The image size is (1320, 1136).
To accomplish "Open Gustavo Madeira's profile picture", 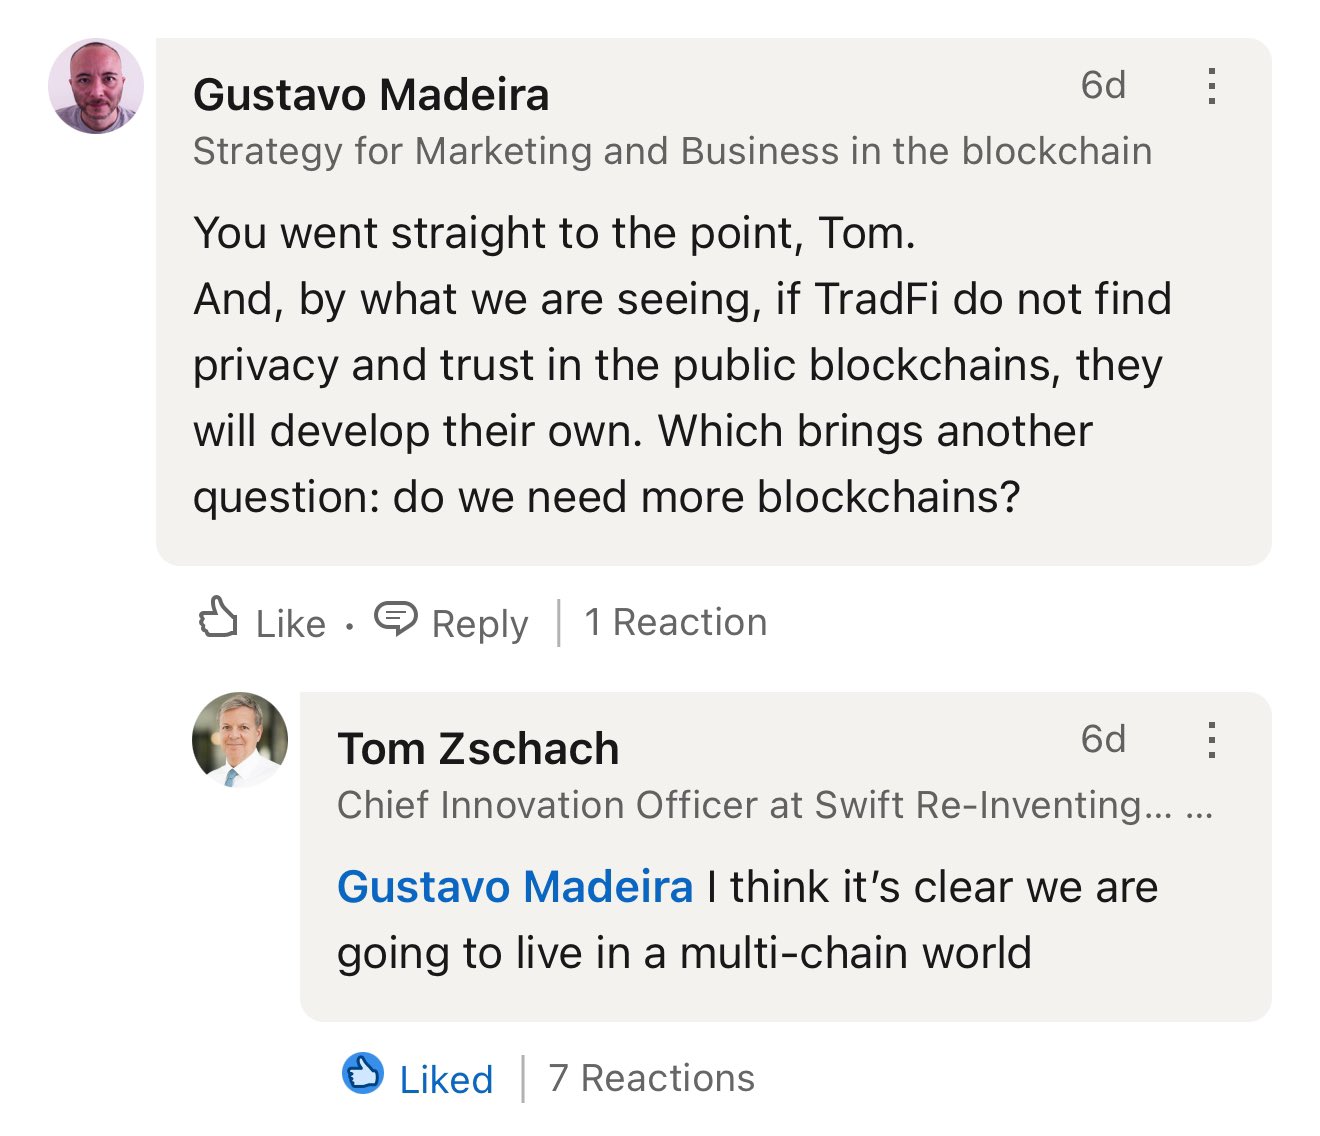I will (96, 86).
